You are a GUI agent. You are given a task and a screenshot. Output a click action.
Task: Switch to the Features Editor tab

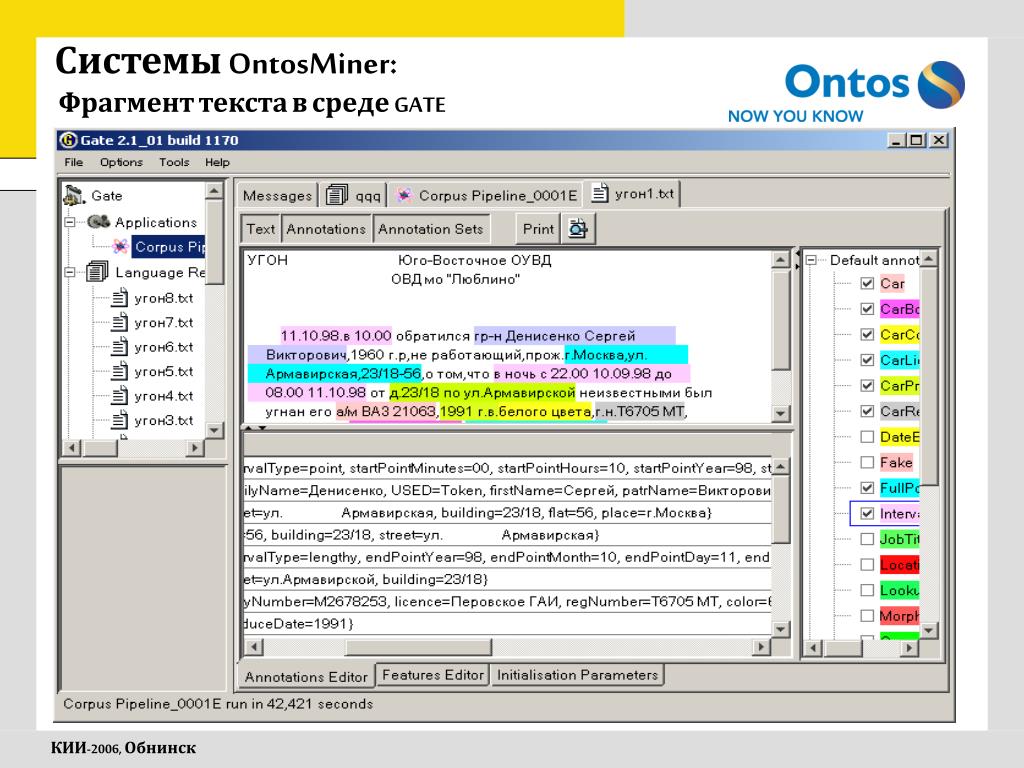(x=432, y=675)
